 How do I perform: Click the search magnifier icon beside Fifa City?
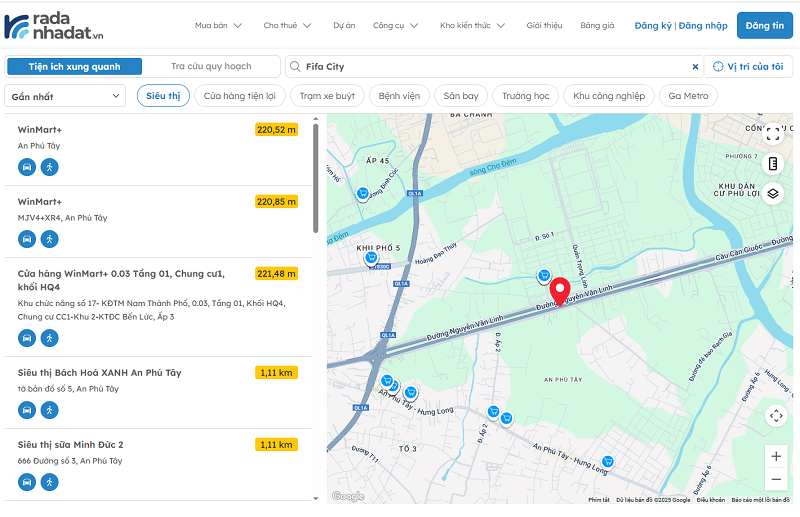tap(295, 66)
